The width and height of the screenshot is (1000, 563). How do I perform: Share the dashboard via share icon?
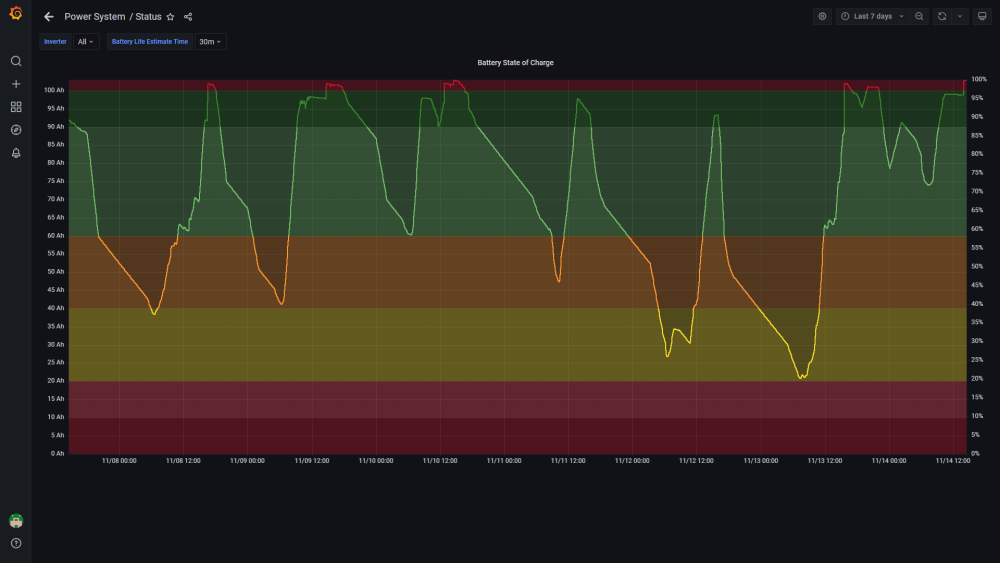click(x=188, y=17)
